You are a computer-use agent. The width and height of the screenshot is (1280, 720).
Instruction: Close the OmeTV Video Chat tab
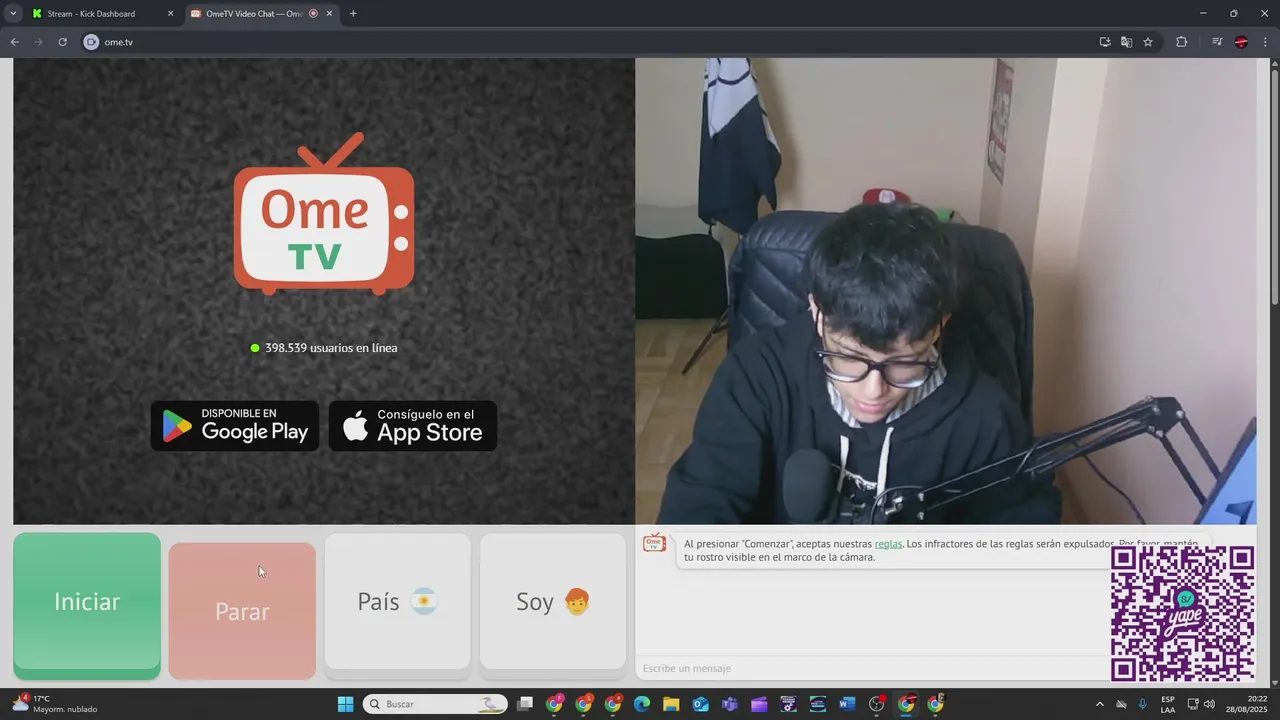pyautogui.click(x=329, y=14)
